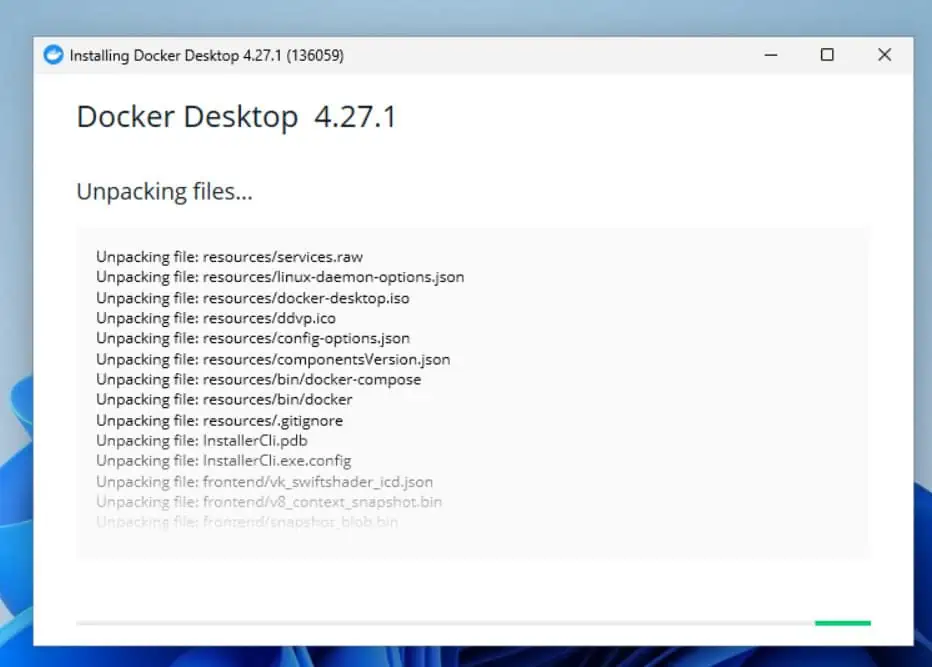
Task: Select the resources/ddvp.ico log line
Action: click(216, 318)
